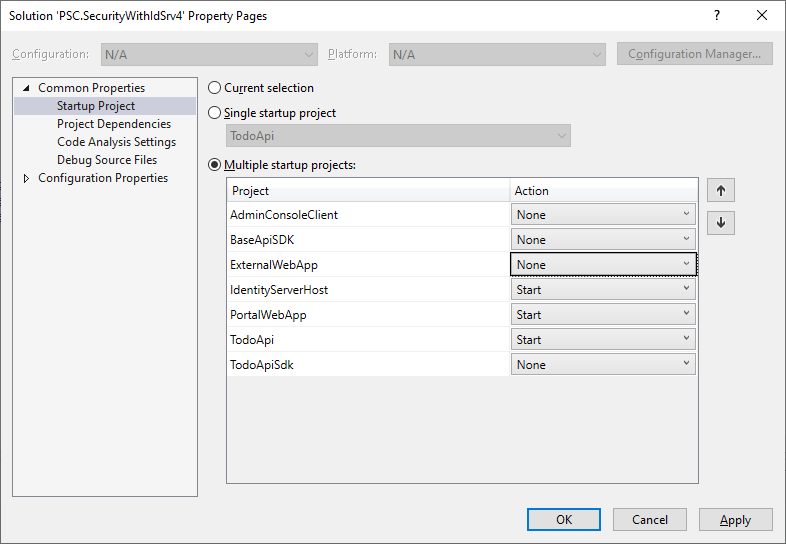Select Current selection radio button
The image size is (786, 544).
(x=215, y=88)
